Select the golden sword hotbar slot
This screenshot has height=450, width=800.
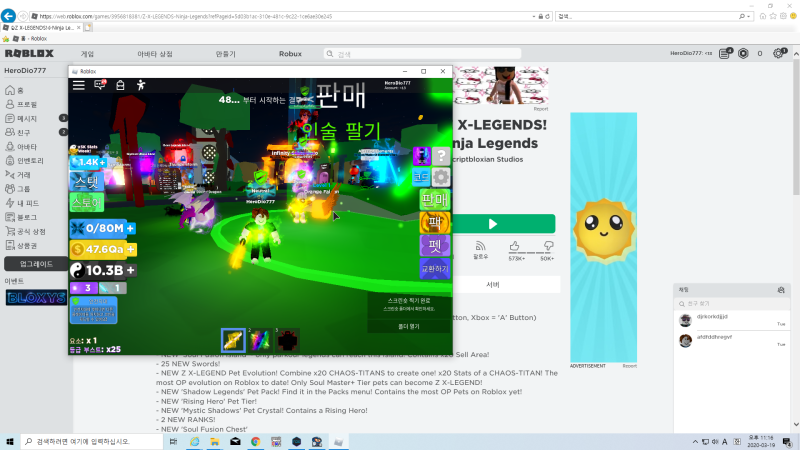pos(233,340)
